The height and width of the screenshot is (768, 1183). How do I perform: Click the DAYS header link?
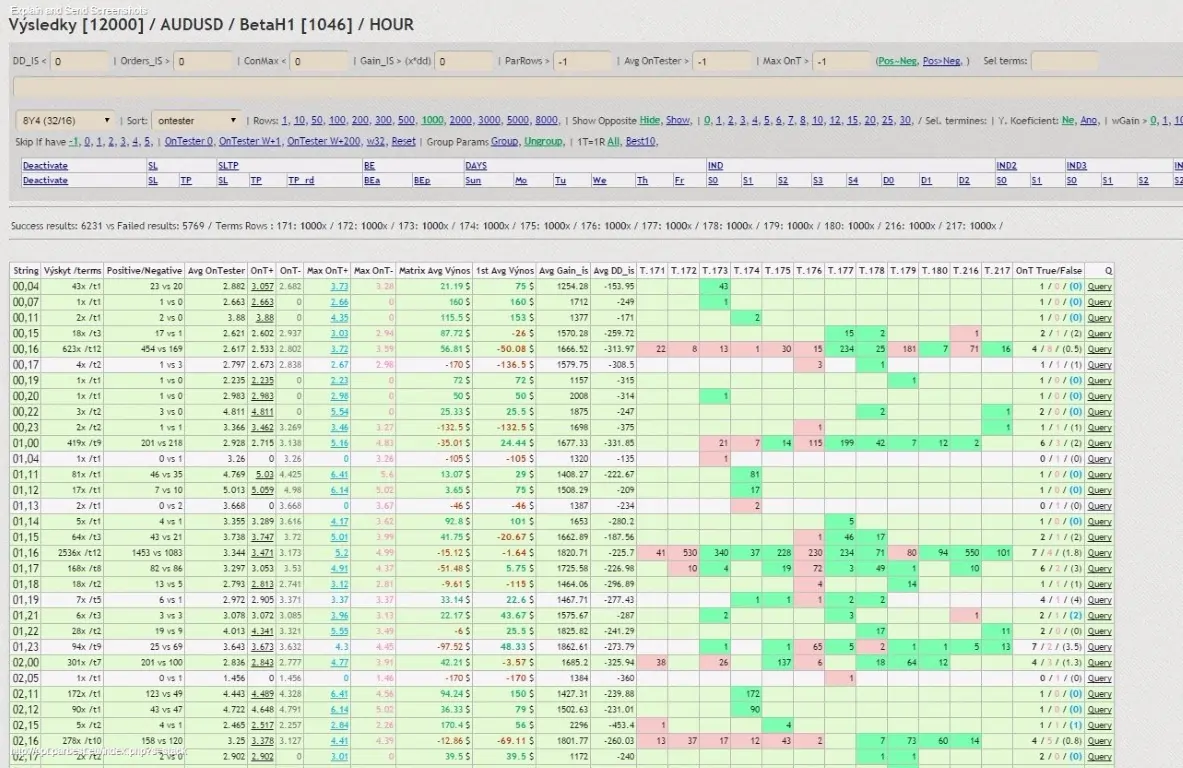click(x=475, y=166)
